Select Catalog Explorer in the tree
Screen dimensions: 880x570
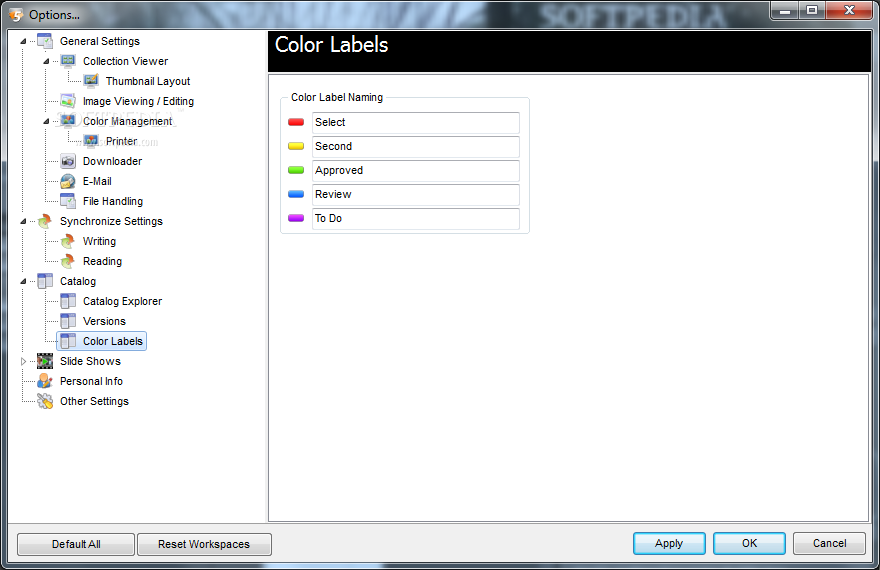pyautogui.click(x=122, y=301)
